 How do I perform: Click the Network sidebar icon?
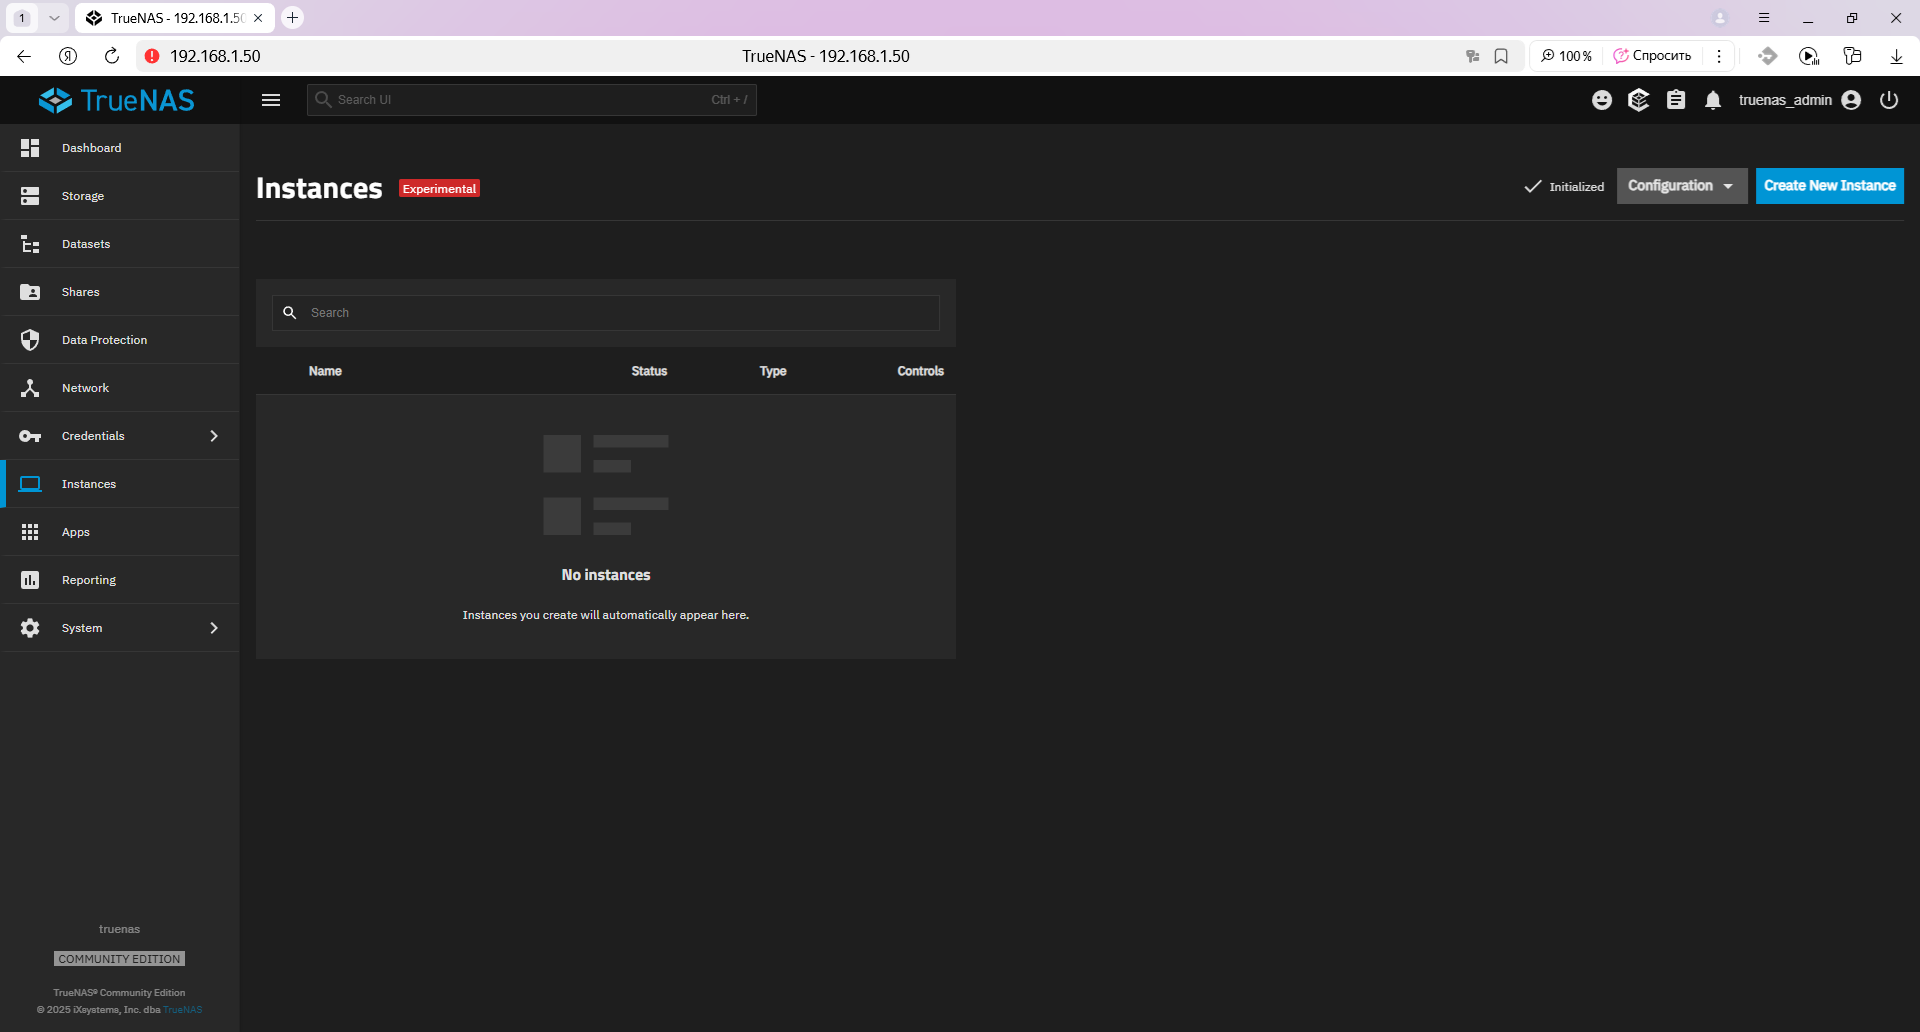(x=30, y=388)
